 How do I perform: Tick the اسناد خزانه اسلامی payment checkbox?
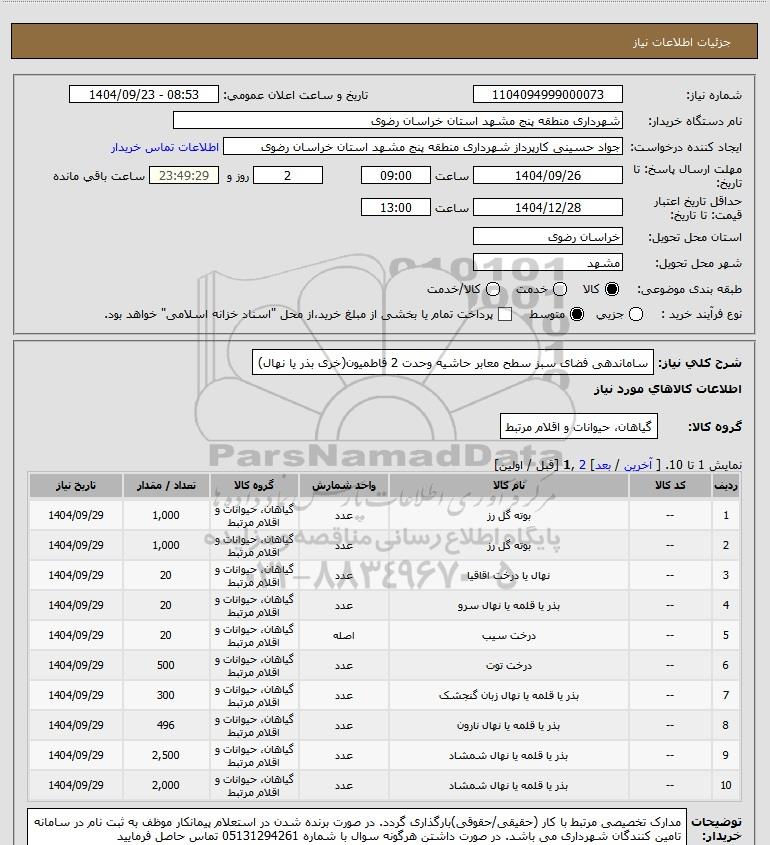[505, 314]
